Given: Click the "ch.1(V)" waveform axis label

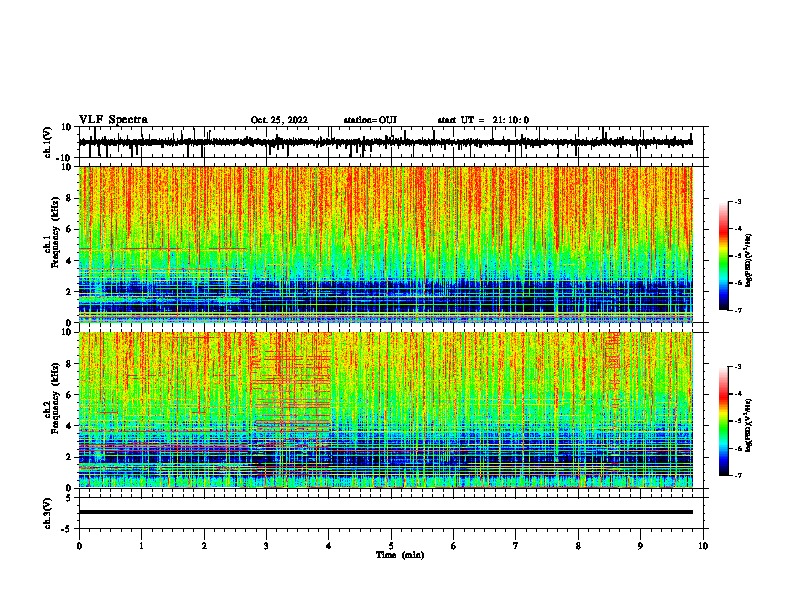Looking at the screenshot, I should pyautogui.click(x=48, y=142).
